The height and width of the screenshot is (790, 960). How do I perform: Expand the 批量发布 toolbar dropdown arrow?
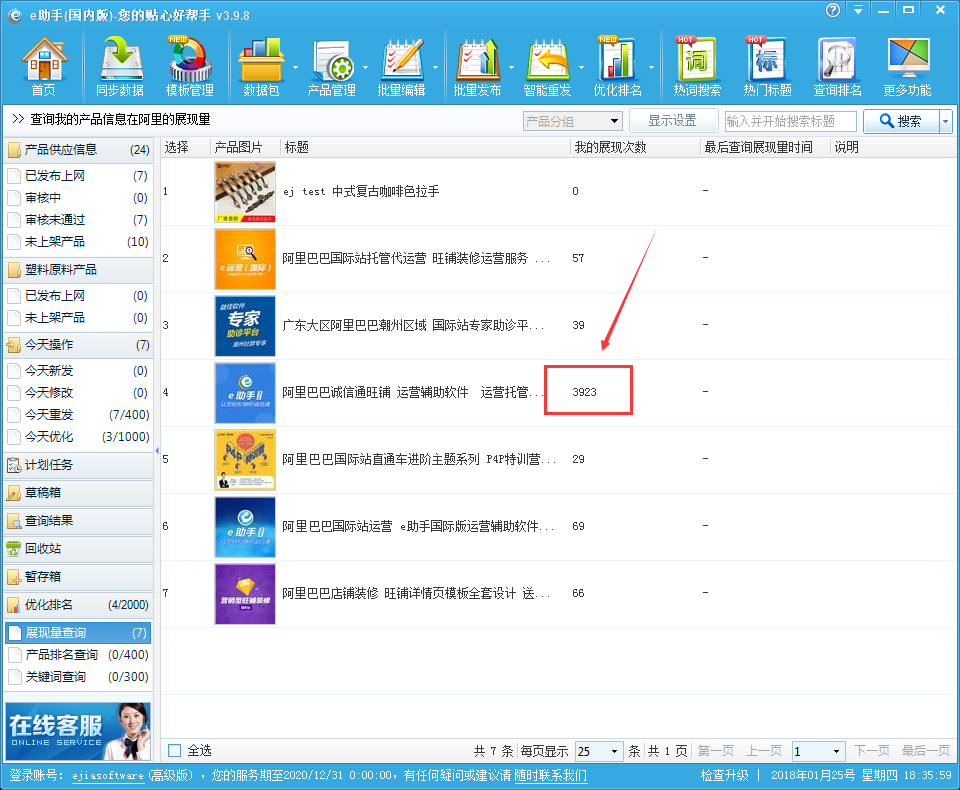[x=511, y=67]
